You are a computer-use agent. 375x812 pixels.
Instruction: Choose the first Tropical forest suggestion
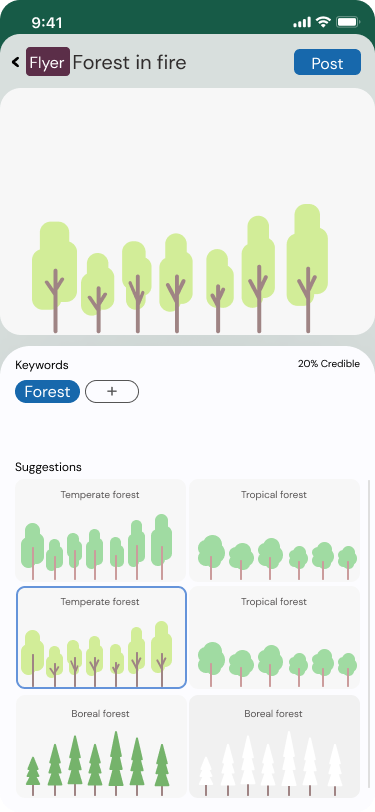tap(274, 530)
